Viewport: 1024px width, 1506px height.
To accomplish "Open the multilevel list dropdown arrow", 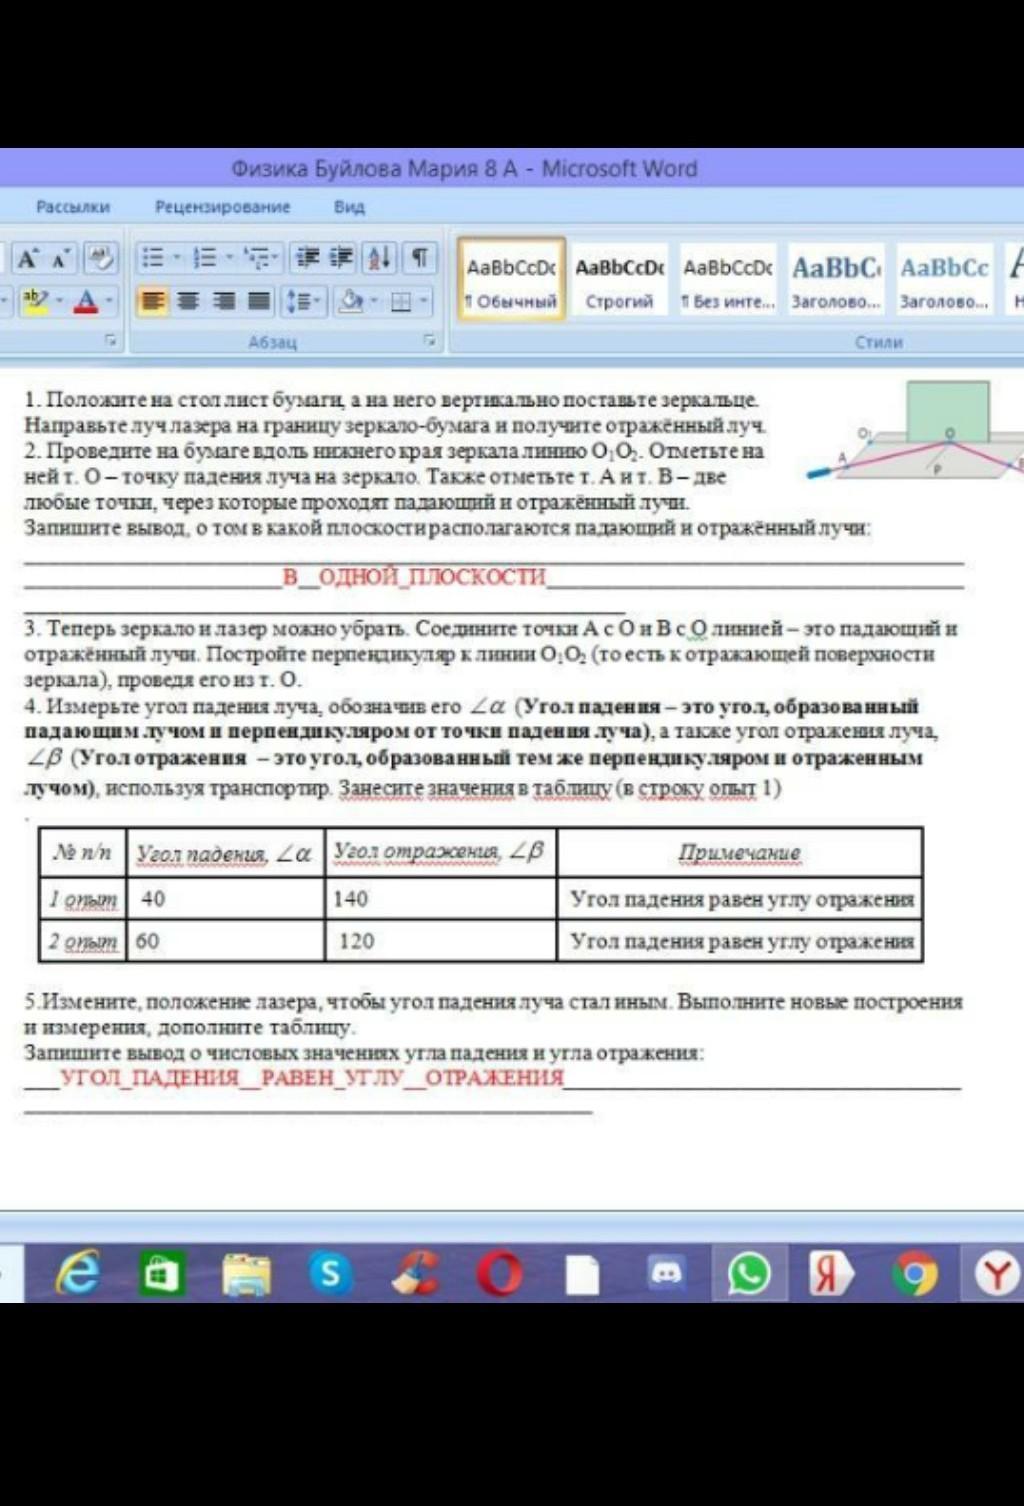I will tap(277, 258).
